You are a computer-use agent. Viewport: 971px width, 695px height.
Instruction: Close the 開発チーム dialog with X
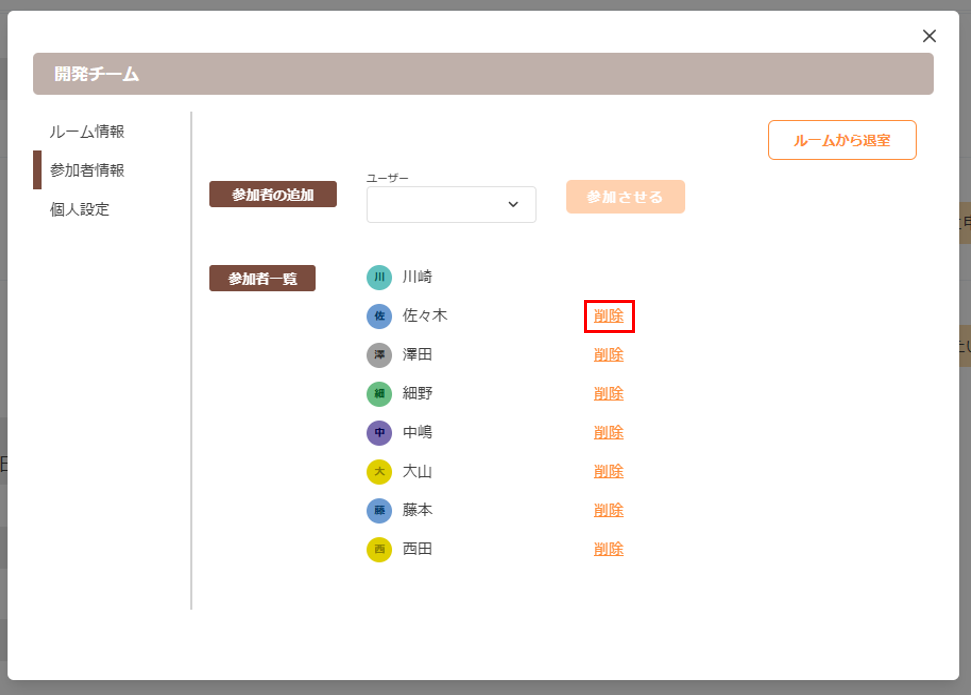[929, 36]
